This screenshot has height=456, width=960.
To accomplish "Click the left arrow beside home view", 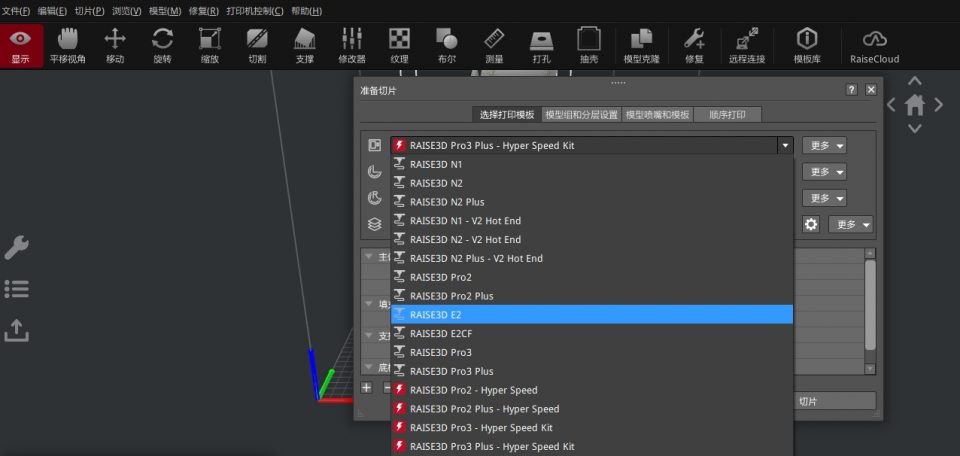I will pos(891,105).
